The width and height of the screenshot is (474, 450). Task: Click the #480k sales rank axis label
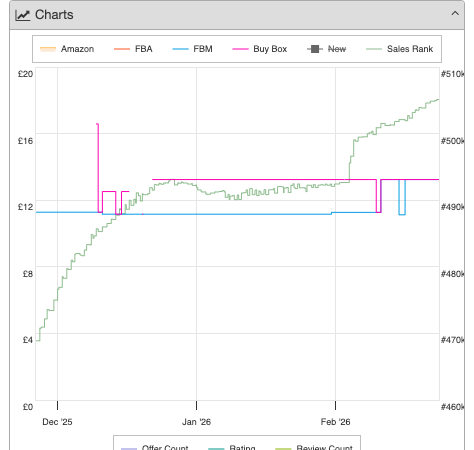[x=452, y=274]
